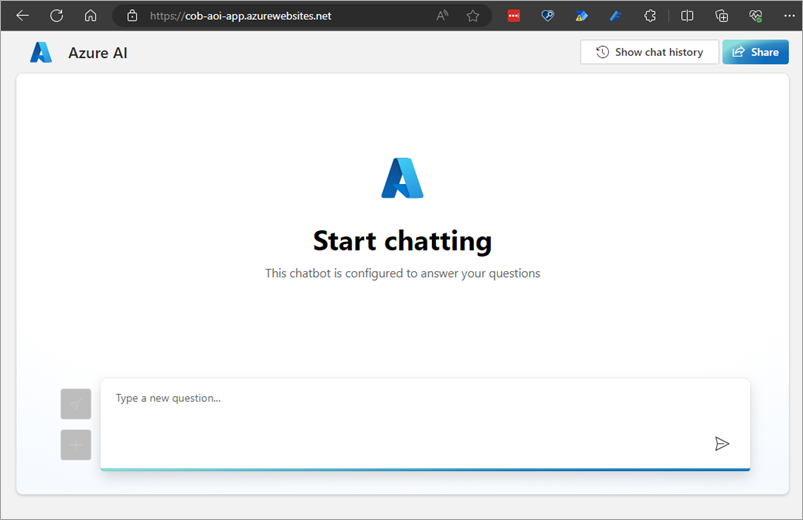Image resolution: width=803 pixels, height=520 pixels.
Task: Focus the Type a new question field
Action: pyautogui.click(x=425, y=424)
